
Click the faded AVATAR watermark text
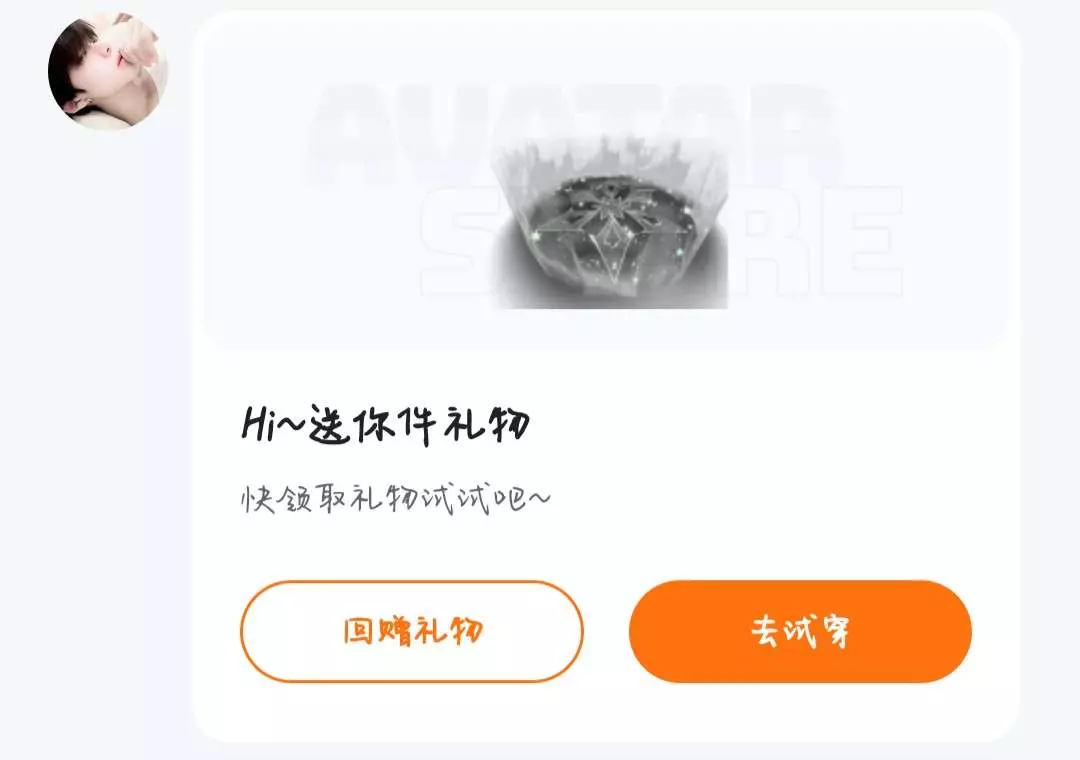(575, 136)
